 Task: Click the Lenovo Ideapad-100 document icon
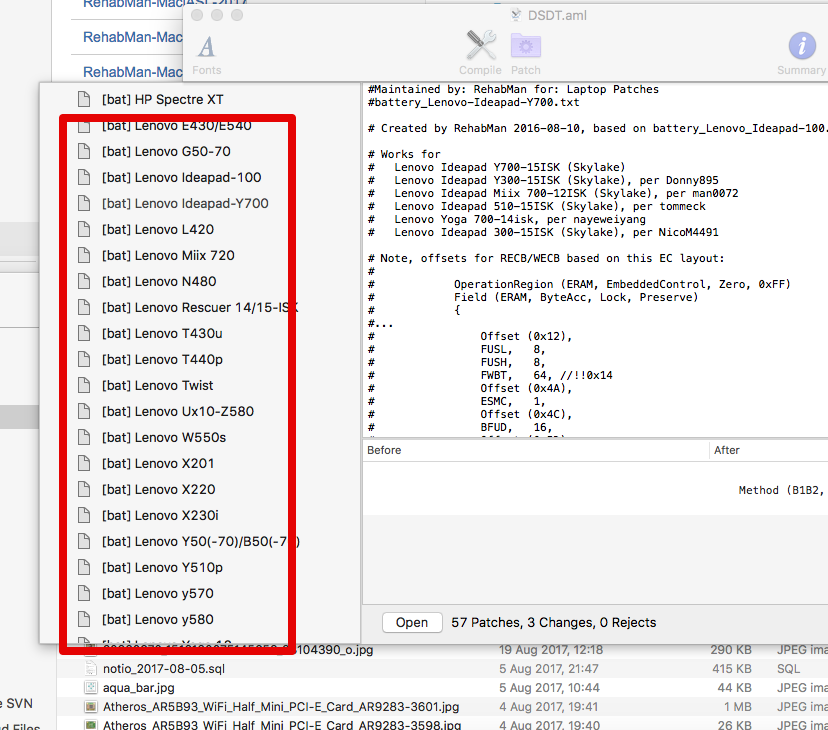[83, 177]
